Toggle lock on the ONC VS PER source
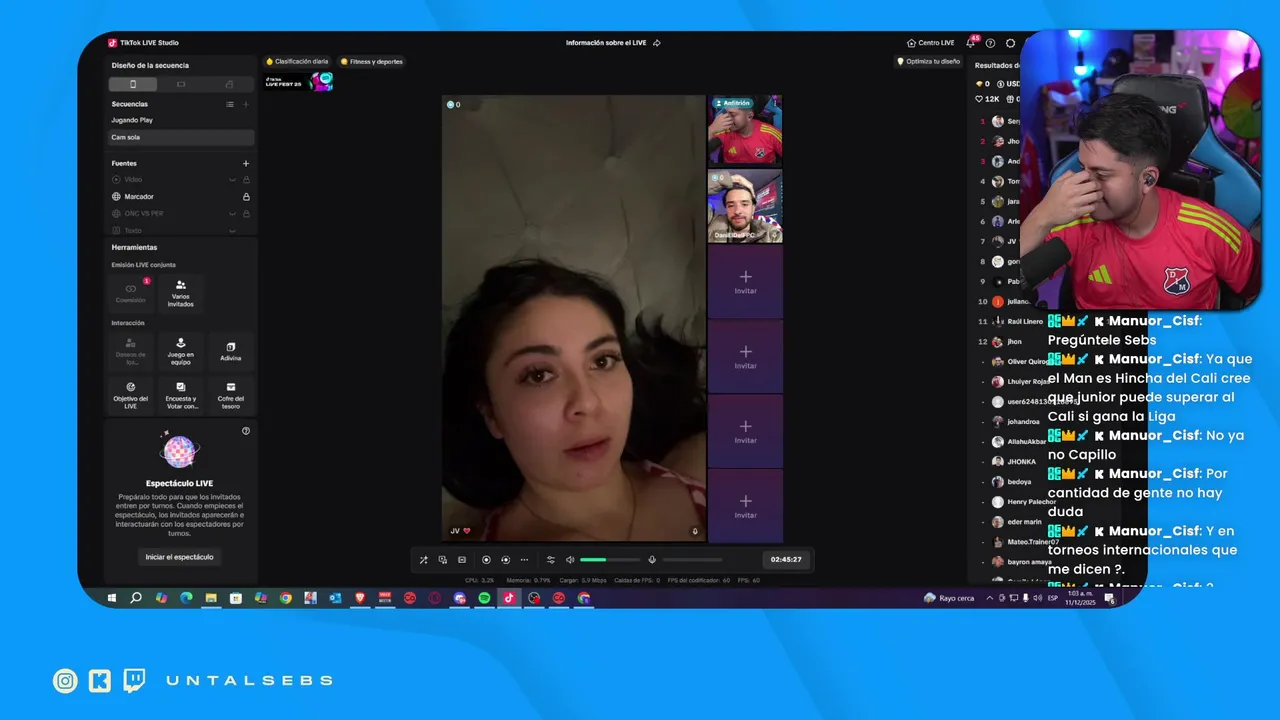Image resolution: width=1280 pixels, height=720 pixels. (x=246, y=214)
